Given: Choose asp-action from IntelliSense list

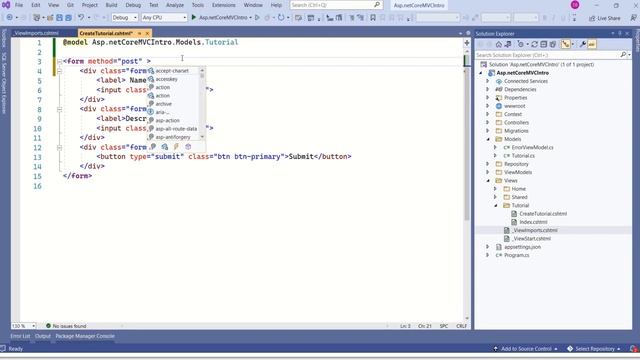Looking at the screenshot, I should [167, 120].
